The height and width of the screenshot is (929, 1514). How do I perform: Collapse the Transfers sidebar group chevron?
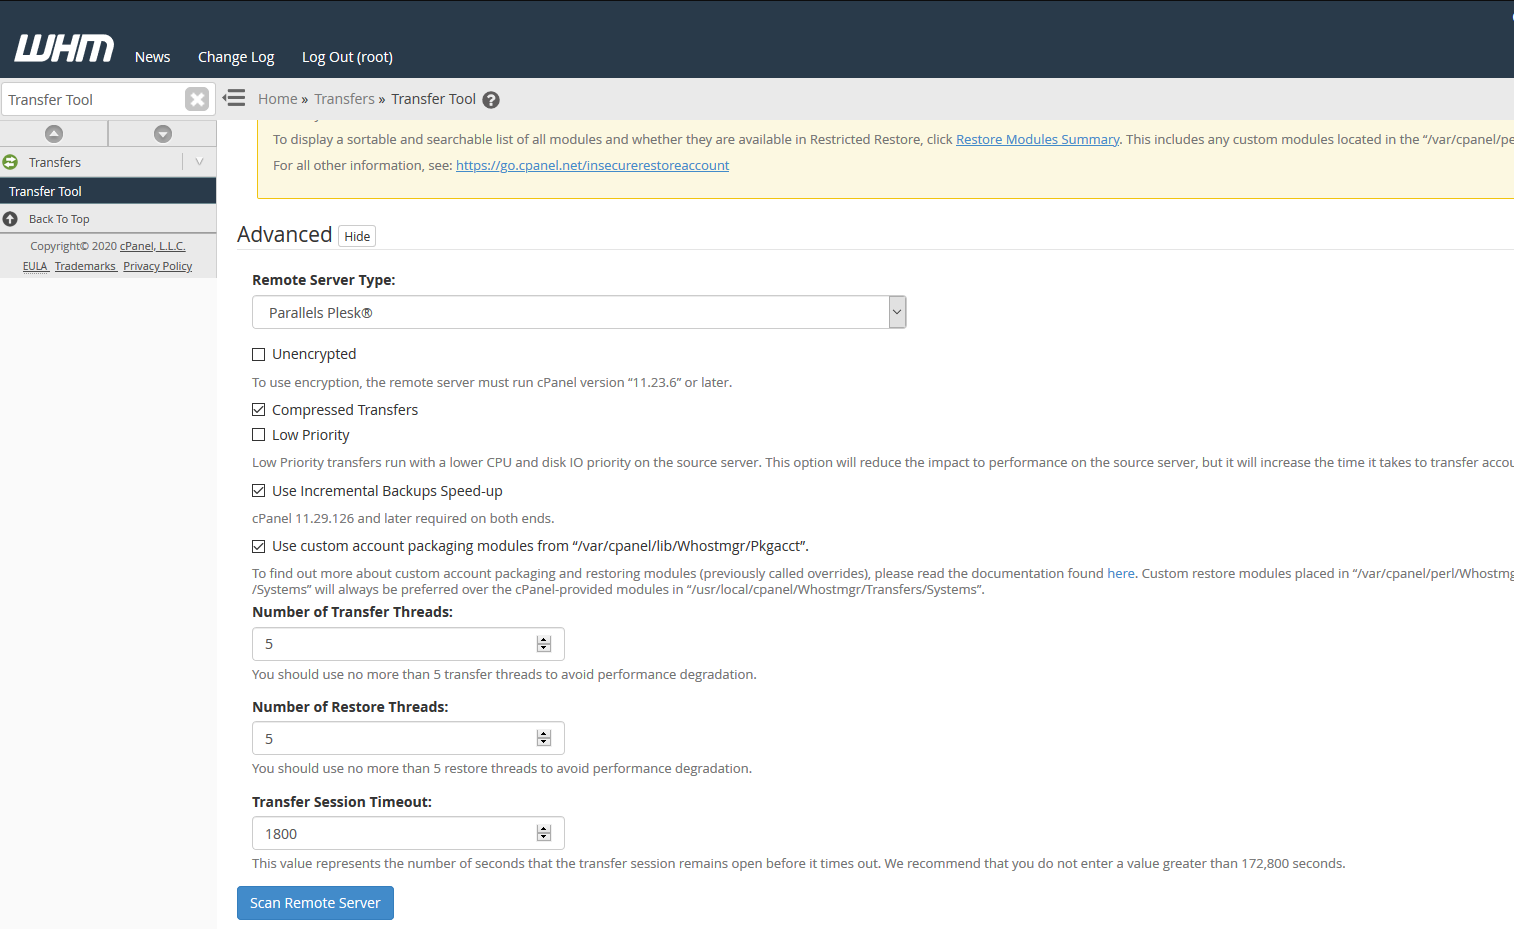199,162
